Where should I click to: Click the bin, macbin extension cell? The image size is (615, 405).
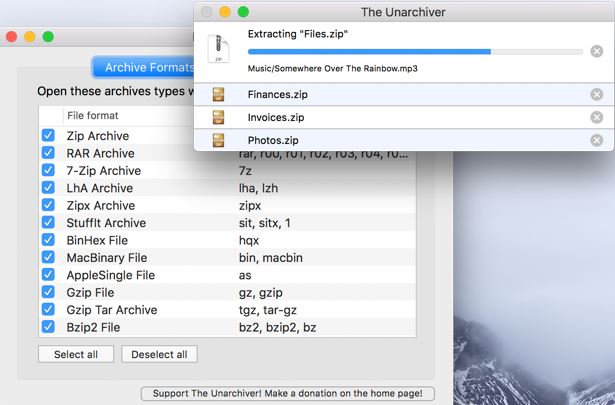271,258
